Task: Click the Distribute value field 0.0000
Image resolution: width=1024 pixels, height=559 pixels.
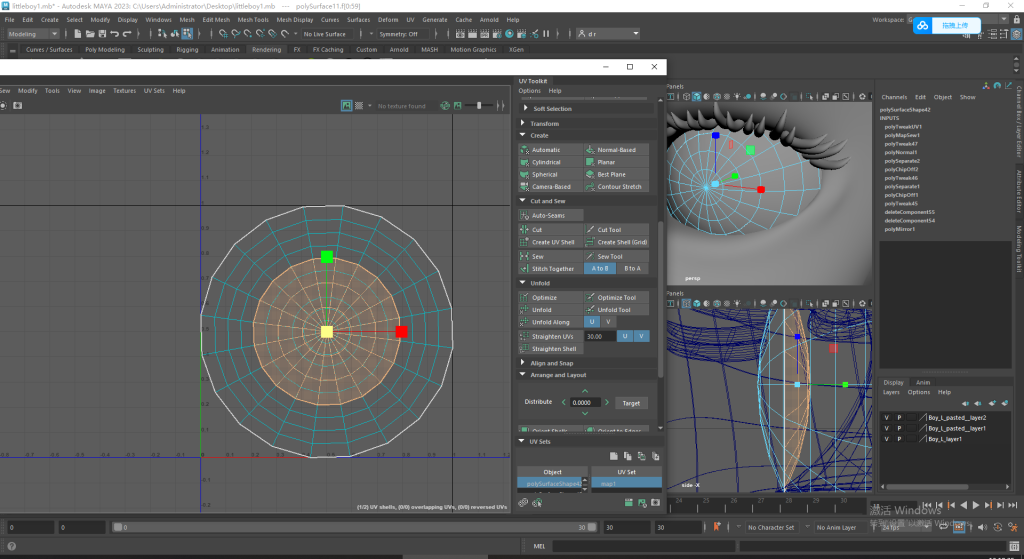Action: click(585, 403)
